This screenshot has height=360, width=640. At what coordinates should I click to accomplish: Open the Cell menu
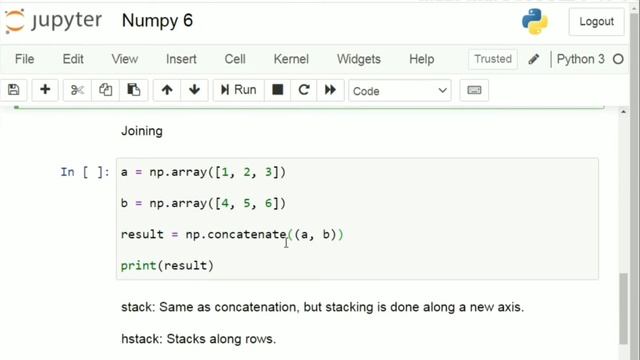coord(235,59)
